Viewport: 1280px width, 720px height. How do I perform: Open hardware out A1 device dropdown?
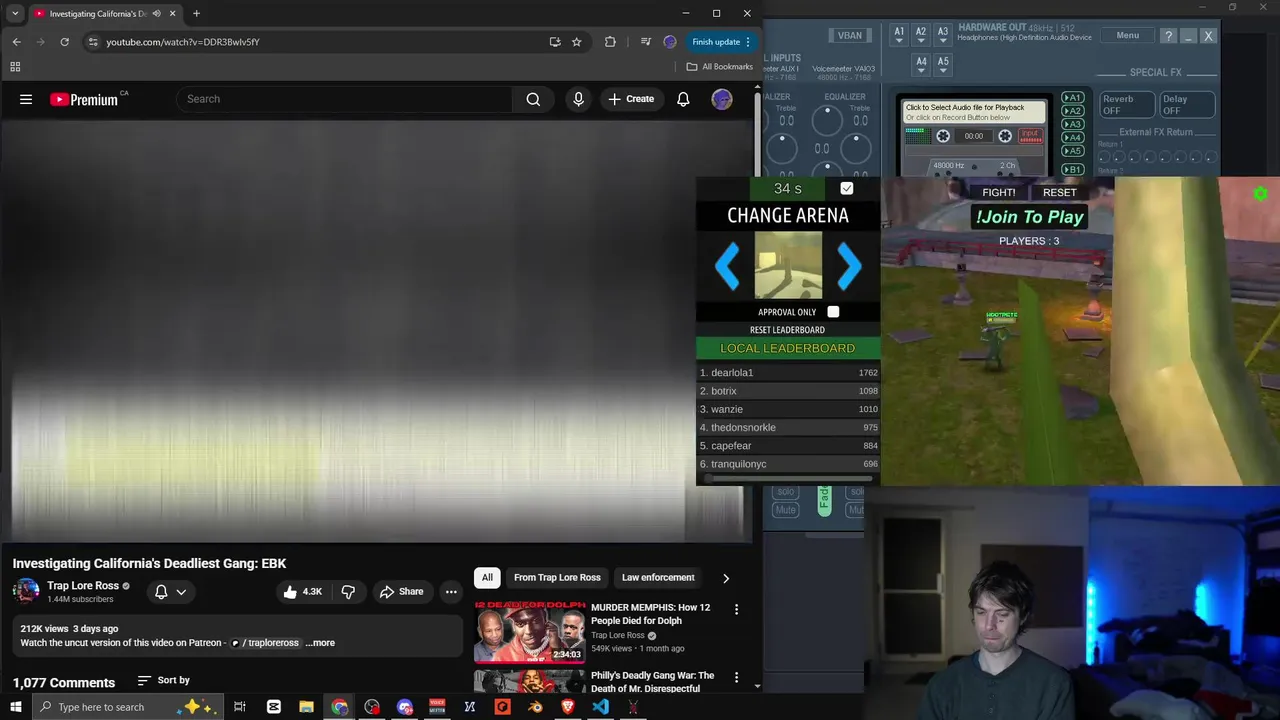(899, 35)
